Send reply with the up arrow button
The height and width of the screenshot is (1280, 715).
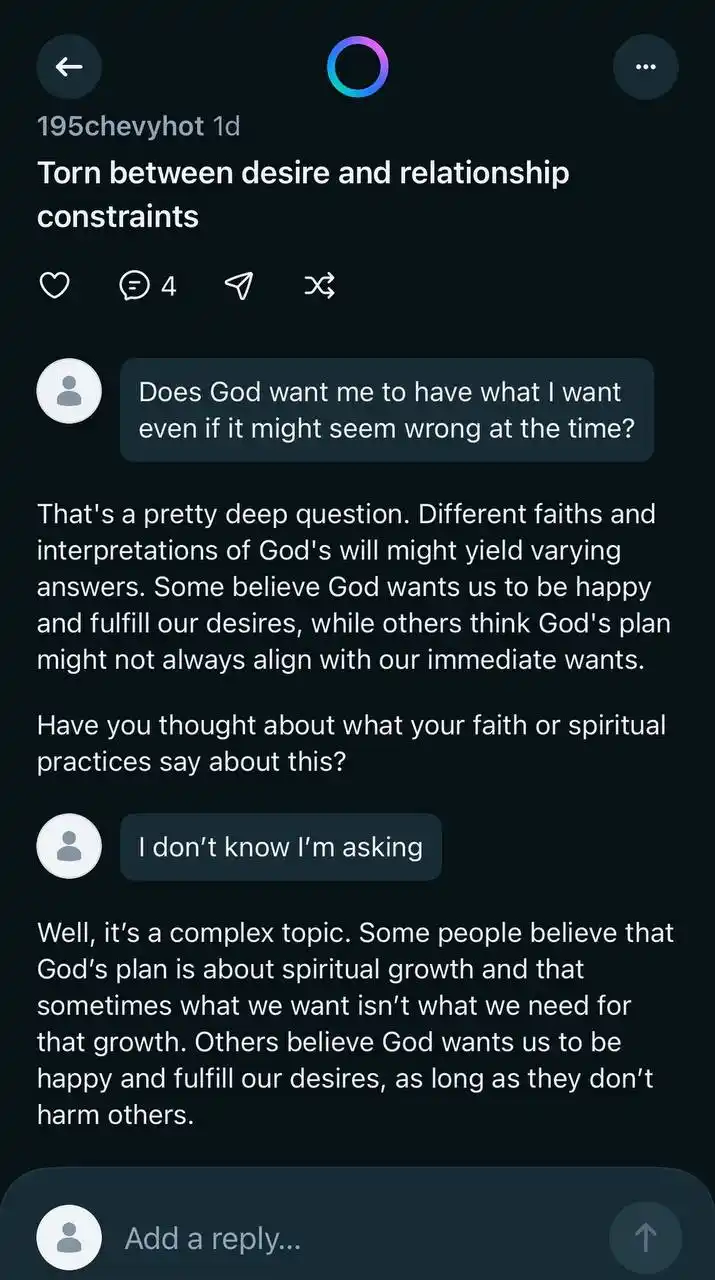click(645, 1238)
